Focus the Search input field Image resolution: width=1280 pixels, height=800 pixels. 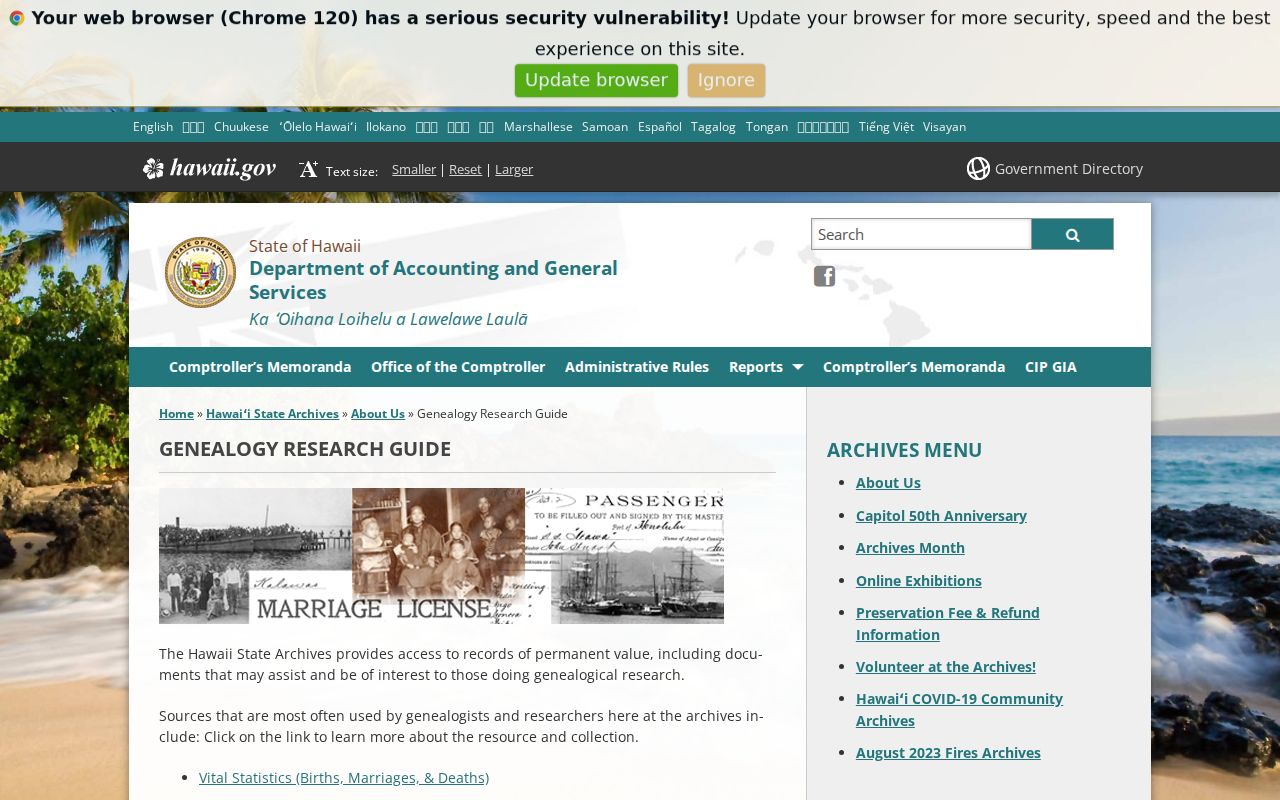[x=921, y=234]
